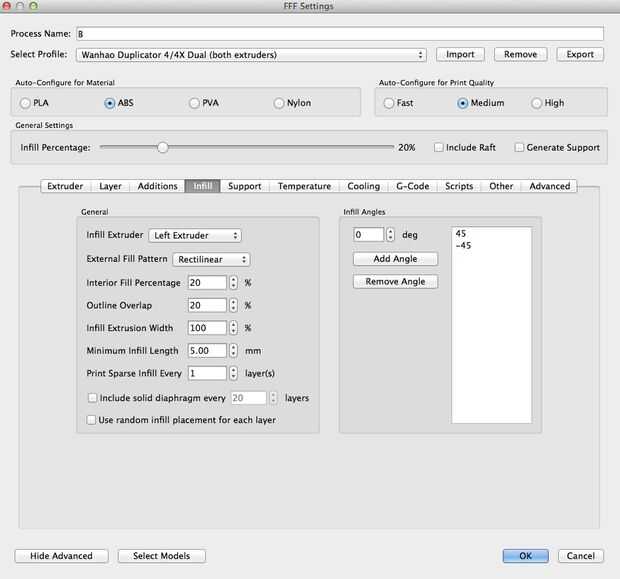The width and height of the screenshot is (620, 579).
Task: Open the External Fill Pattern dropdown
Action: [212, 259]
